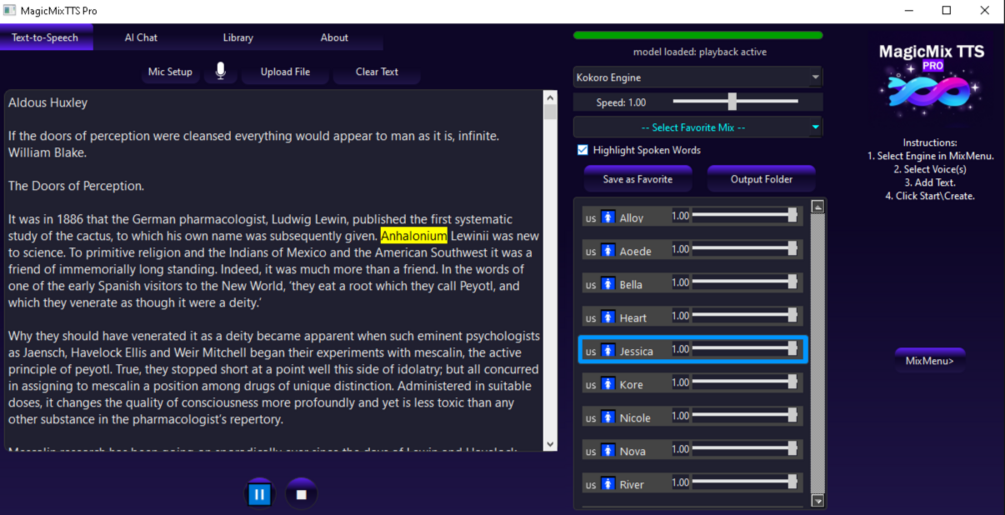Image resolution: width=1005 pixels, height=515 pixels.
Task: Pause playback with the pause button
Action: (x=260, y=494)
